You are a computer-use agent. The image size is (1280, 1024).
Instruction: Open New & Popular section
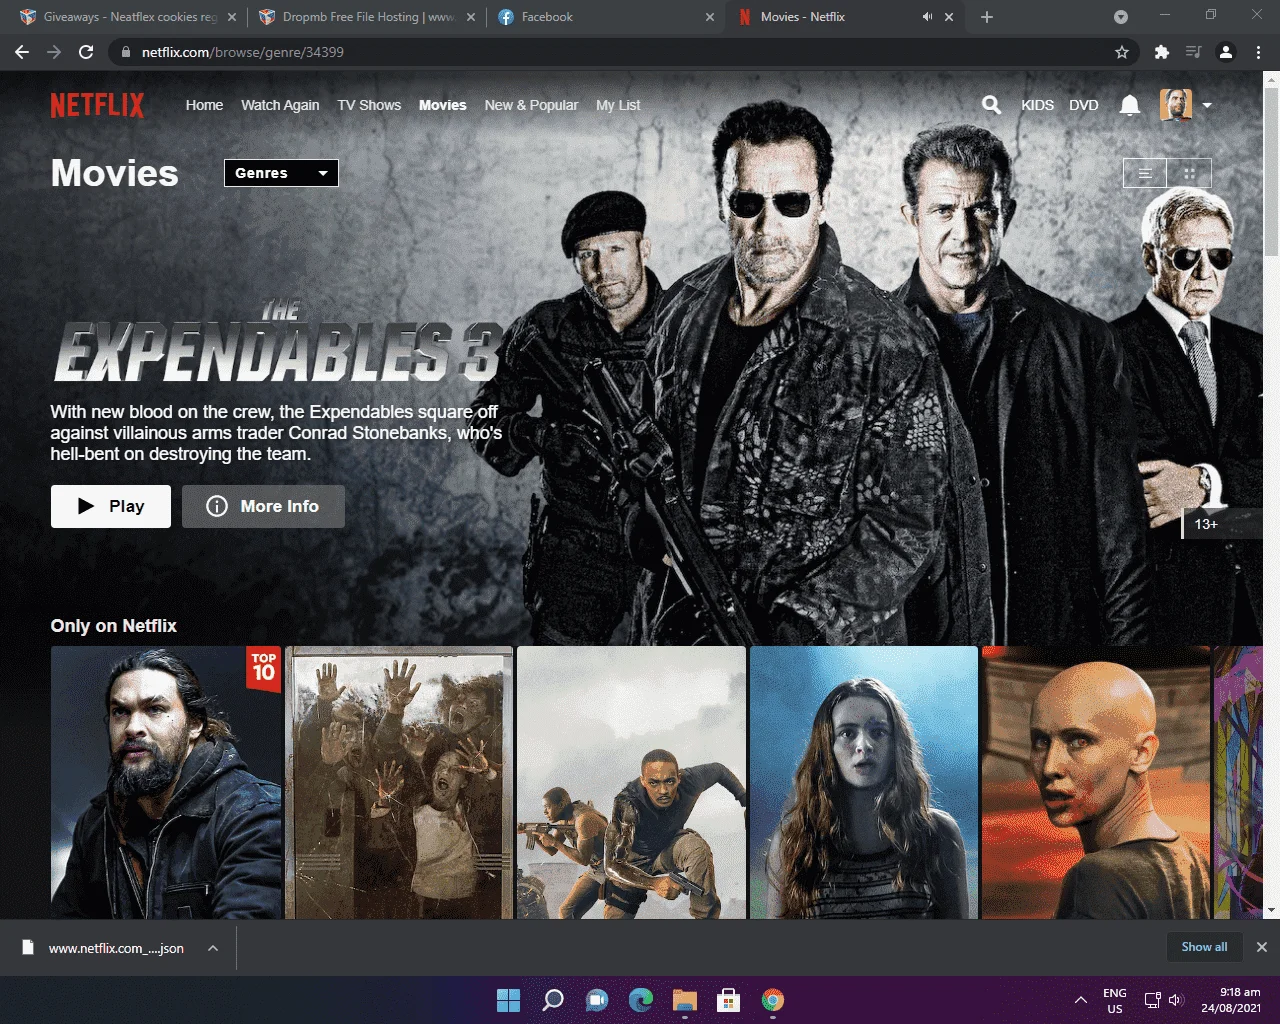[531, 105]
